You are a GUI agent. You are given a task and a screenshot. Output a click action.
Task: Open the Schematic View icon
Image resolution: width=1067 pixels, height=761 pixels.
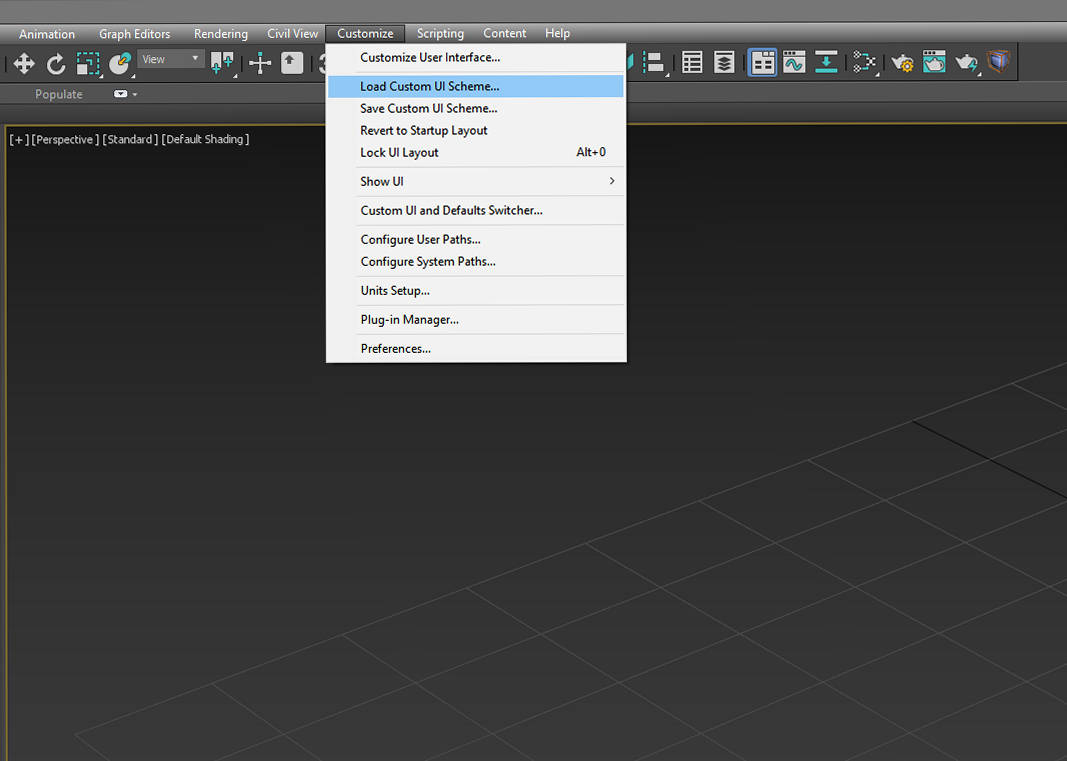click(x=826, y=63)
